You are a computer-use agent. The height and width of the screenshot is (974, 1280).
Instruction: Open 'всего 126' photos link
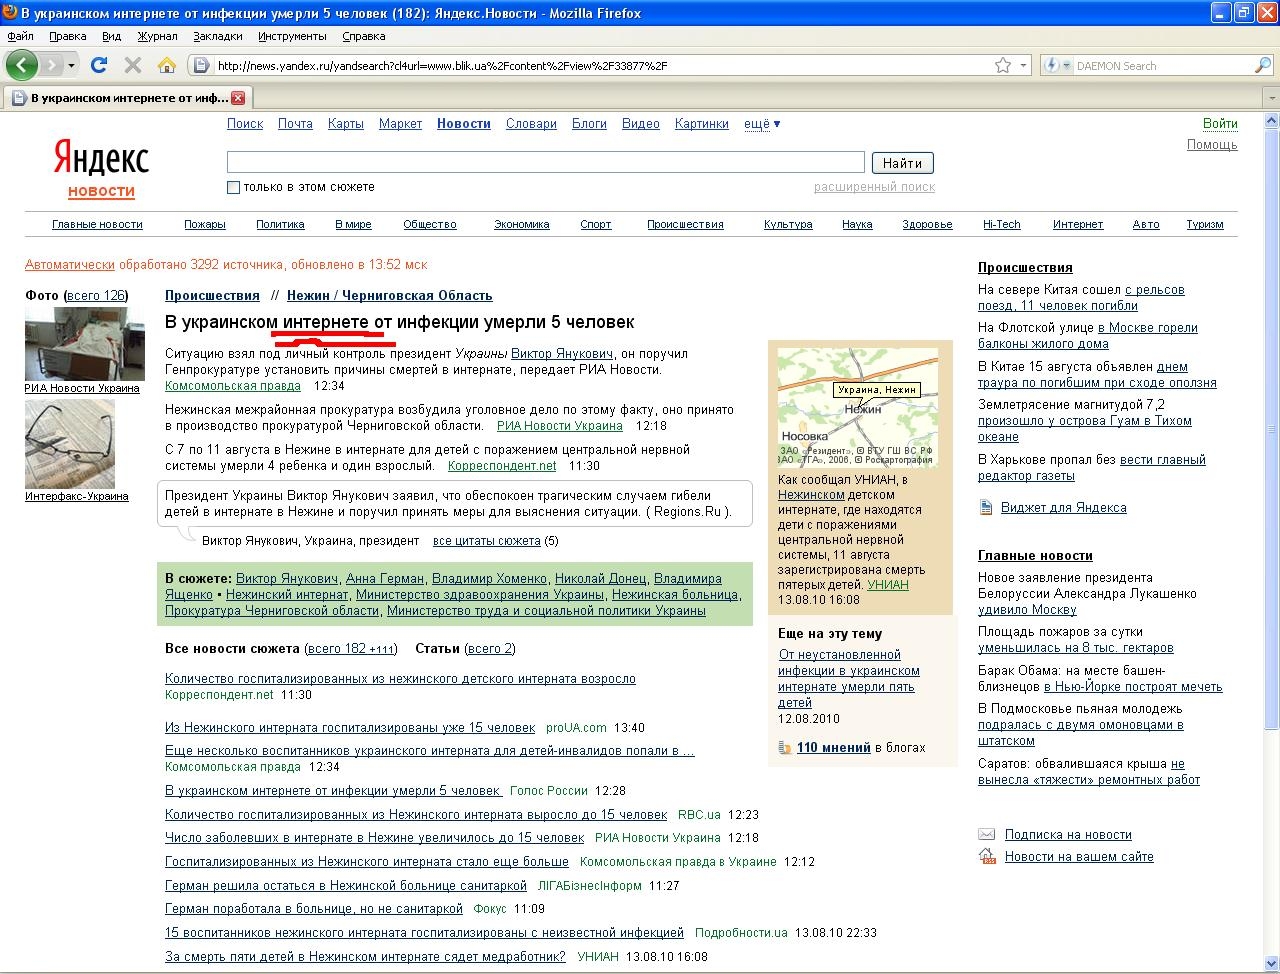[96, 296]
